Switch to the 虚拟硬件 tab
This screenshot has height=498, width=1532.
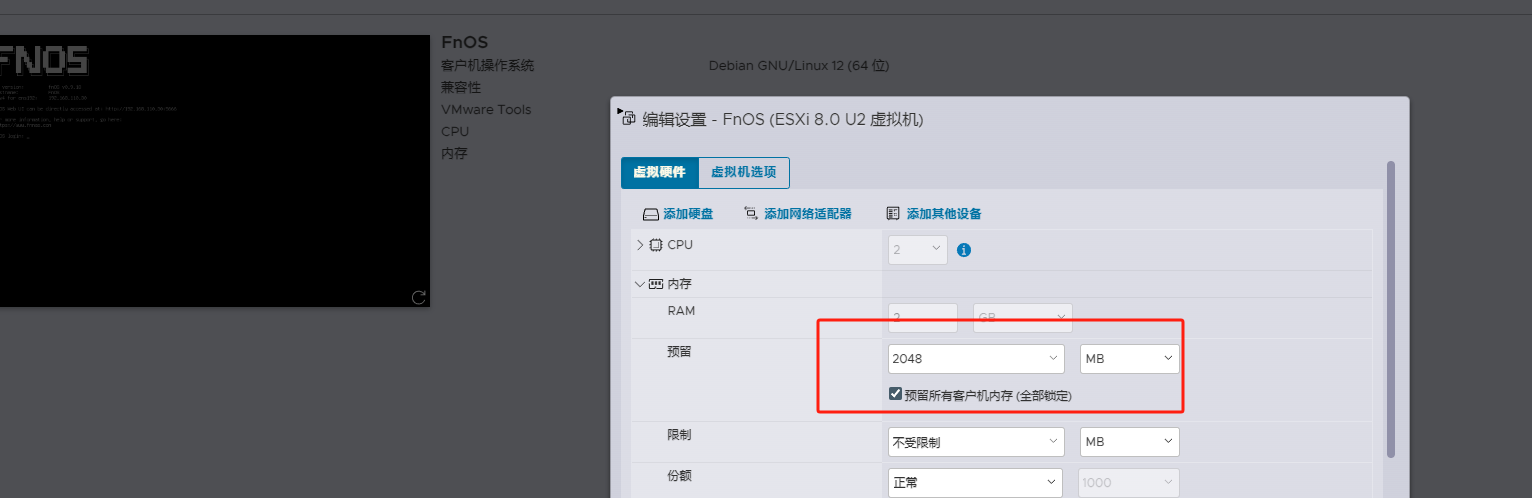[660, 172]
